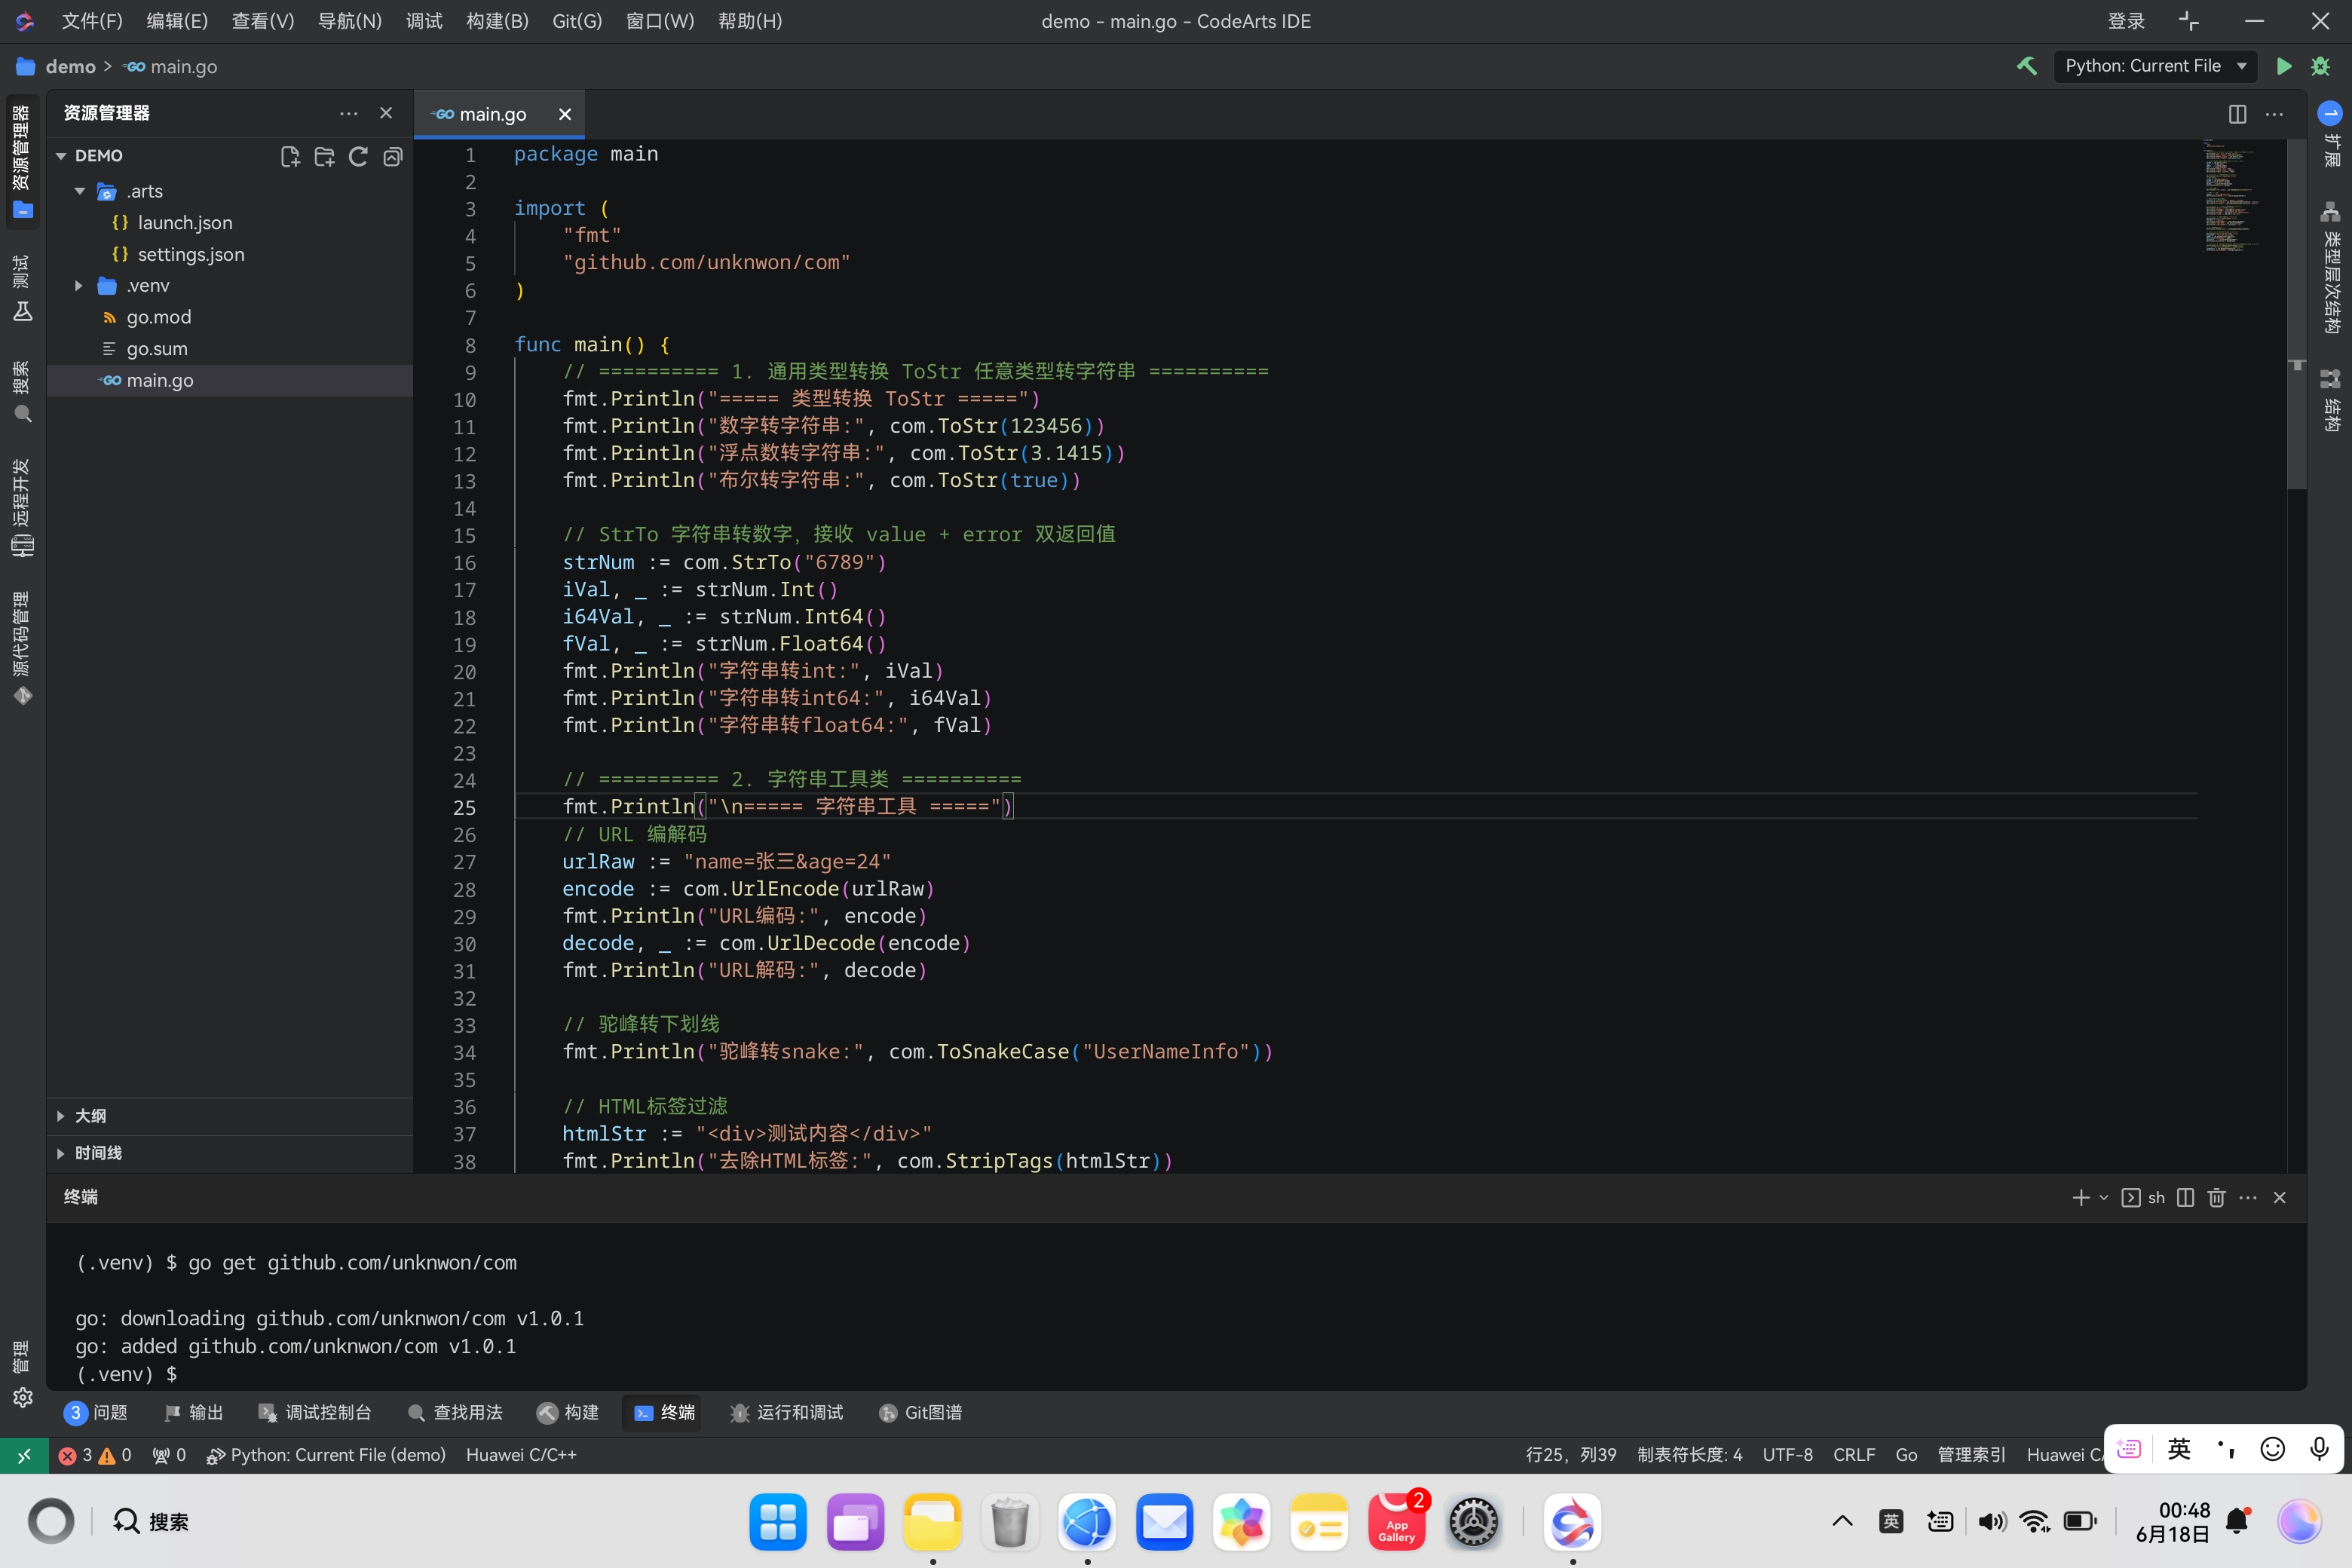The height and width of the screenshot is (1568, 2352).
Task: Close the main.go editor tab
Action: click(565, 114)
